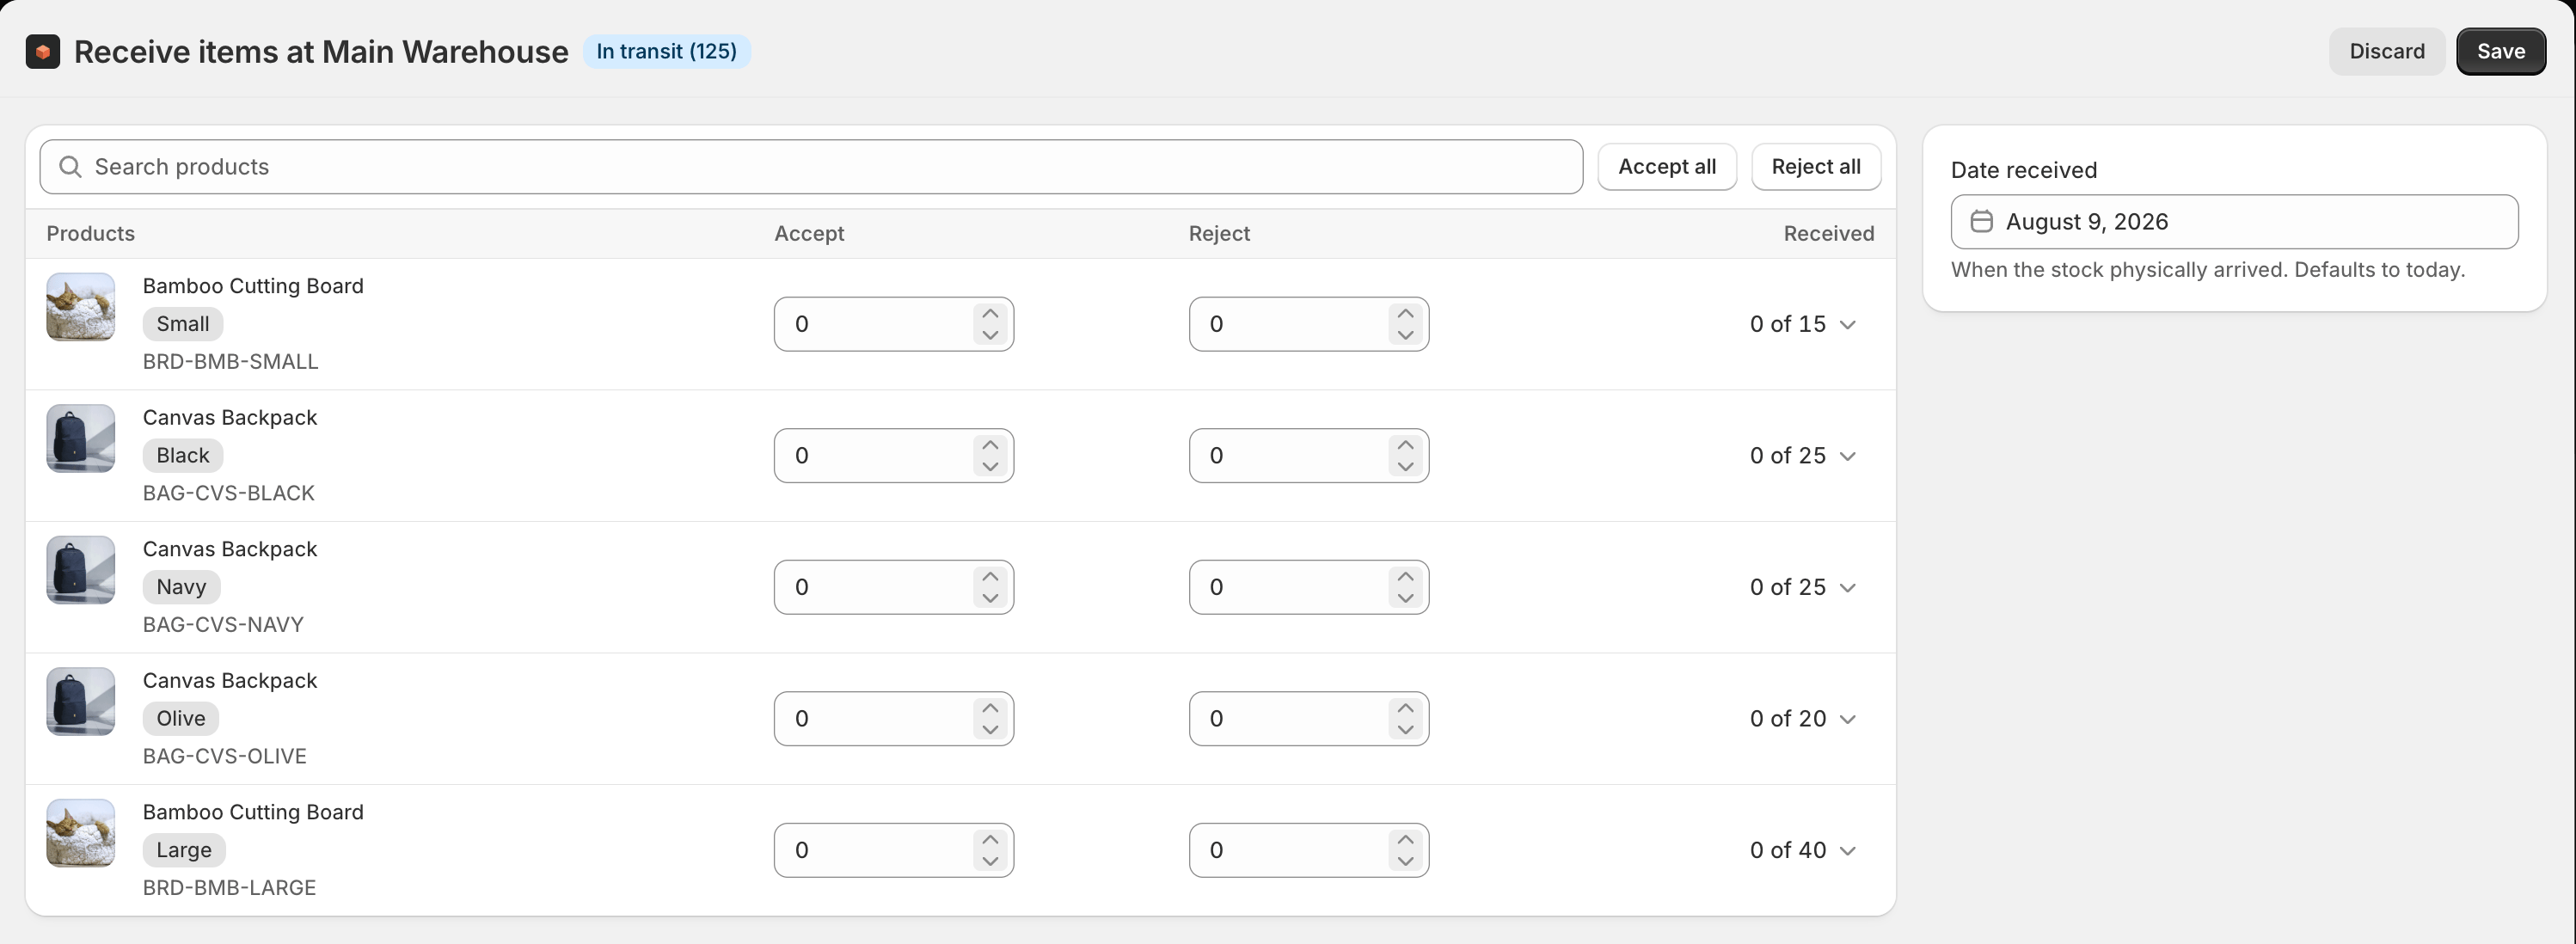Click Reject quantity field for BAG-CVS-OLIVE

pyautogui.click(x=1308, y=719)
